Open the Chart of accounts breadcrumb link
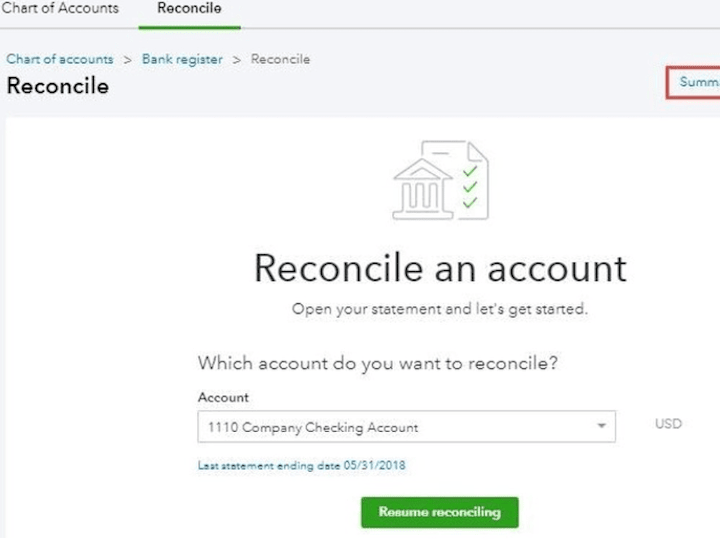This screenshot has width=720, height=540. tap(60, 59)
